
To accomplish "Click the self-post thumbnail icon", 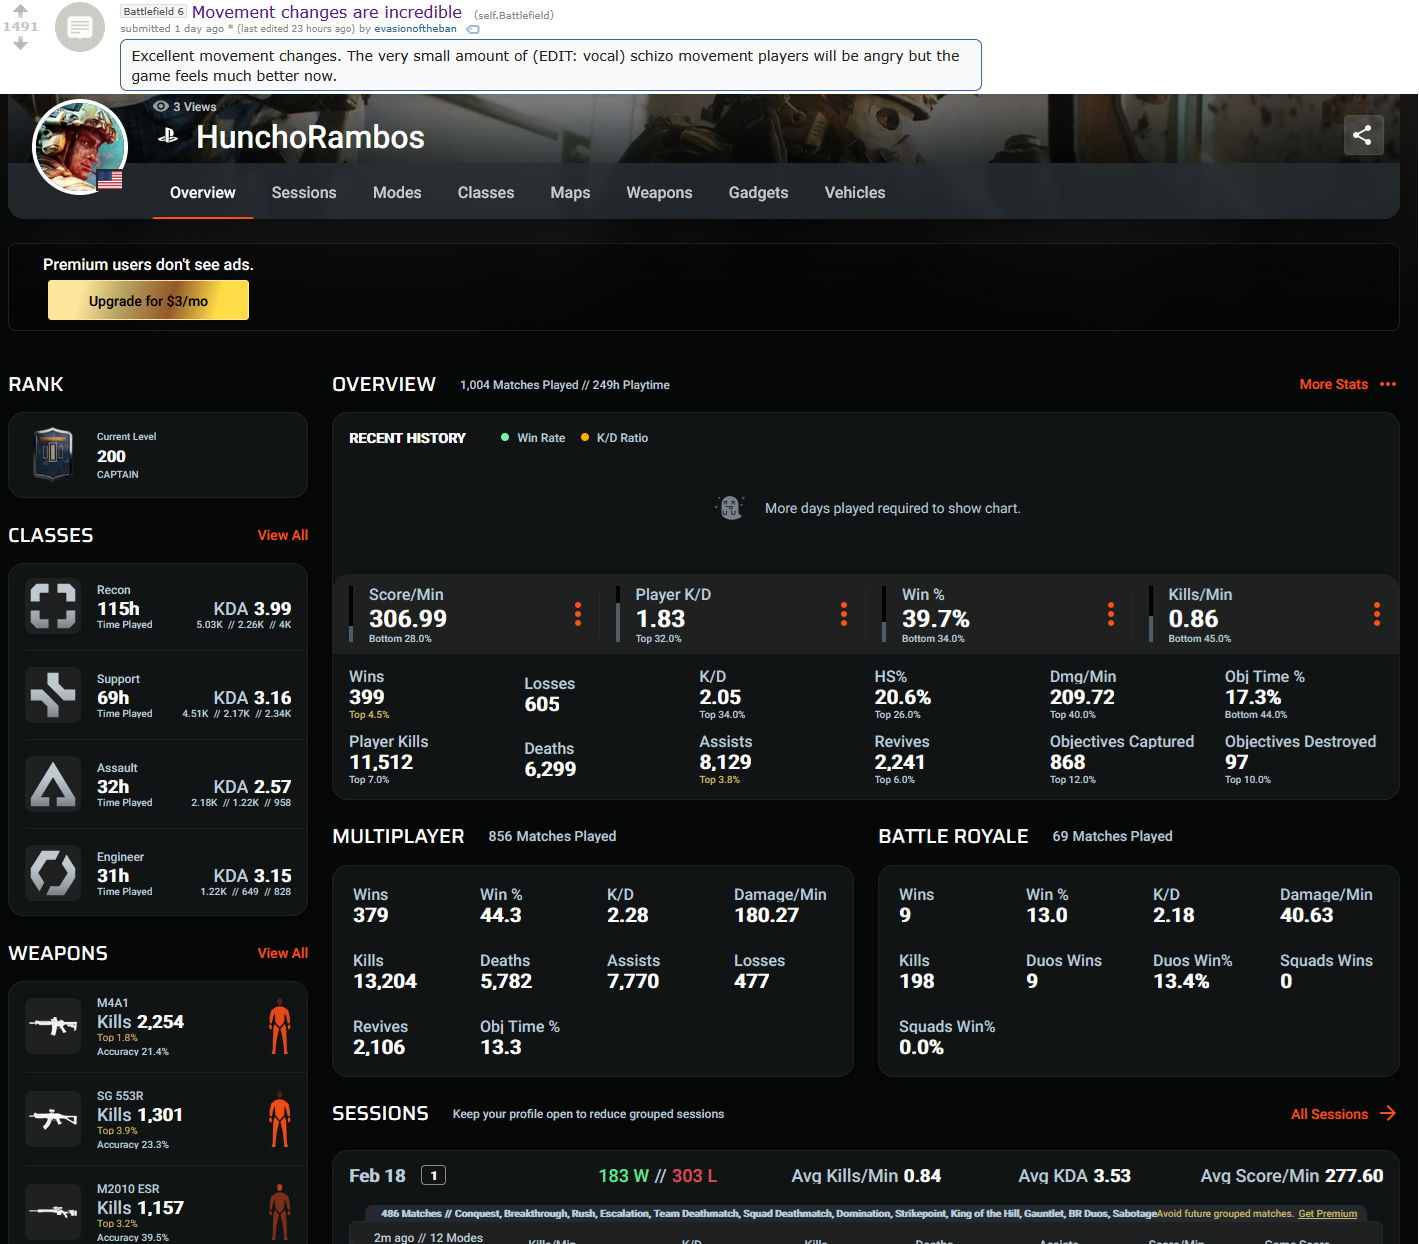I will tap(80, 27).
